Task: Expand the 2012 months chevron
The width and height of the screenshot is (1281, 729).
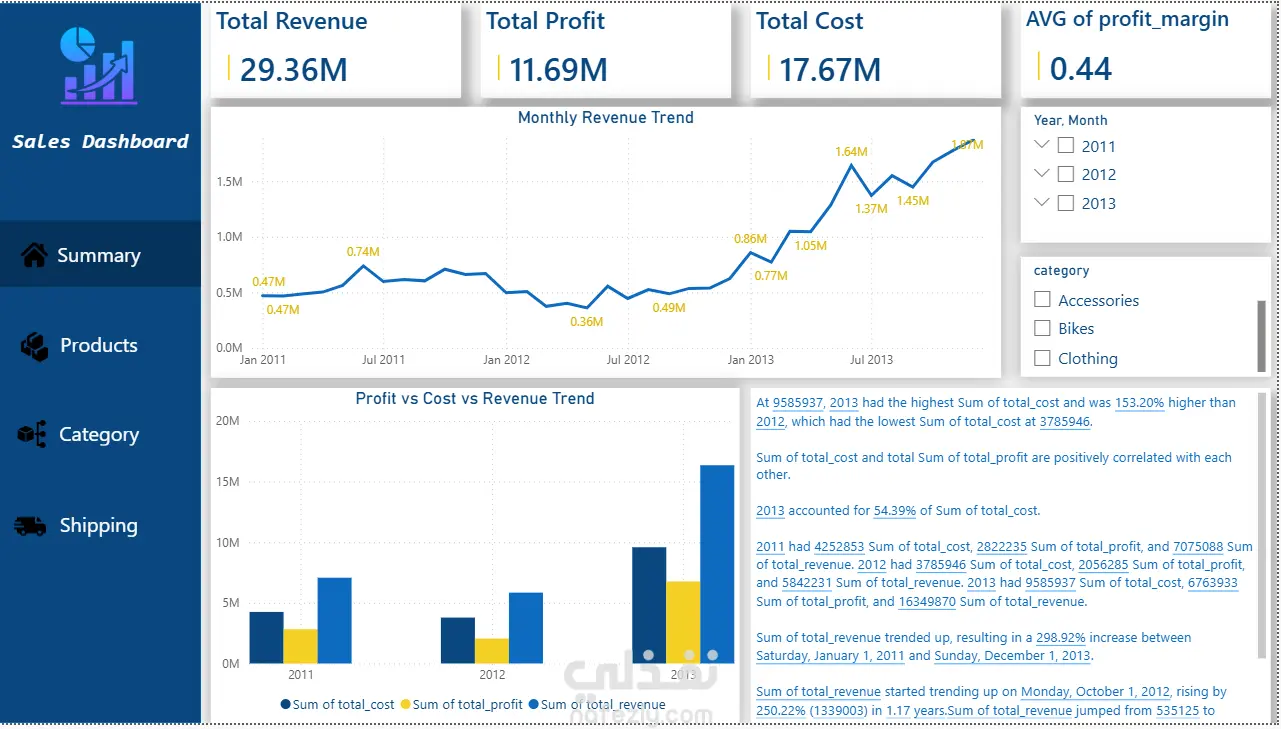Action: click(x=1041, y=173)
